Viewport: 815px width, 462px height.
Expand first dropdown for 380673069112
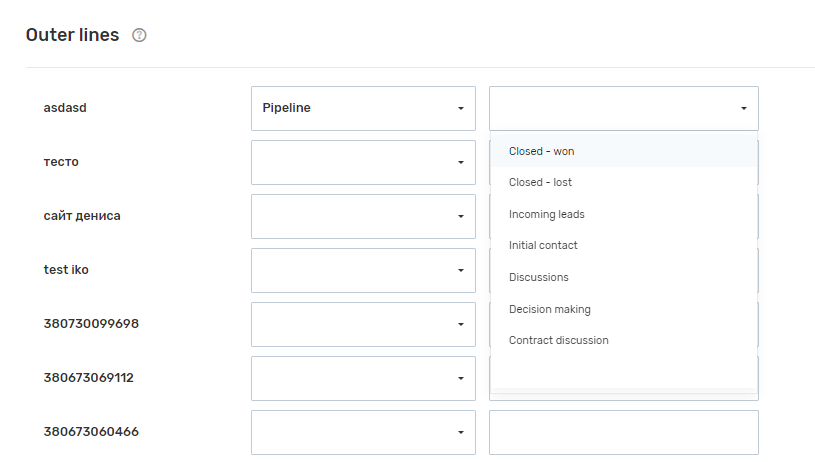(363, 378)
